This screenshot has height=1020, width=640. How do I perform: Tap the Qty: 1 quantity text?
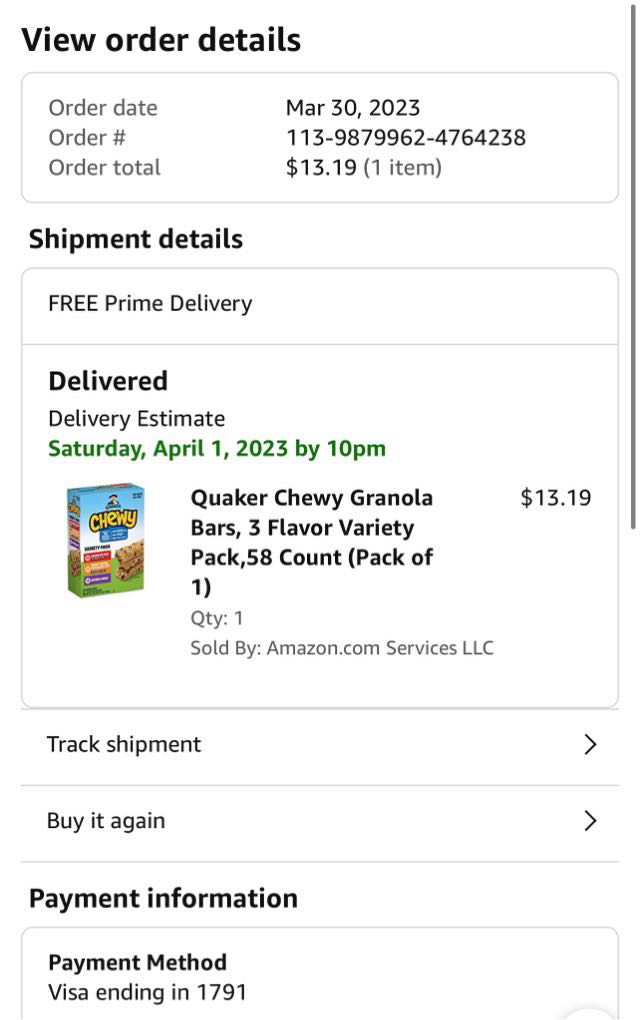(x=217, y=618)
